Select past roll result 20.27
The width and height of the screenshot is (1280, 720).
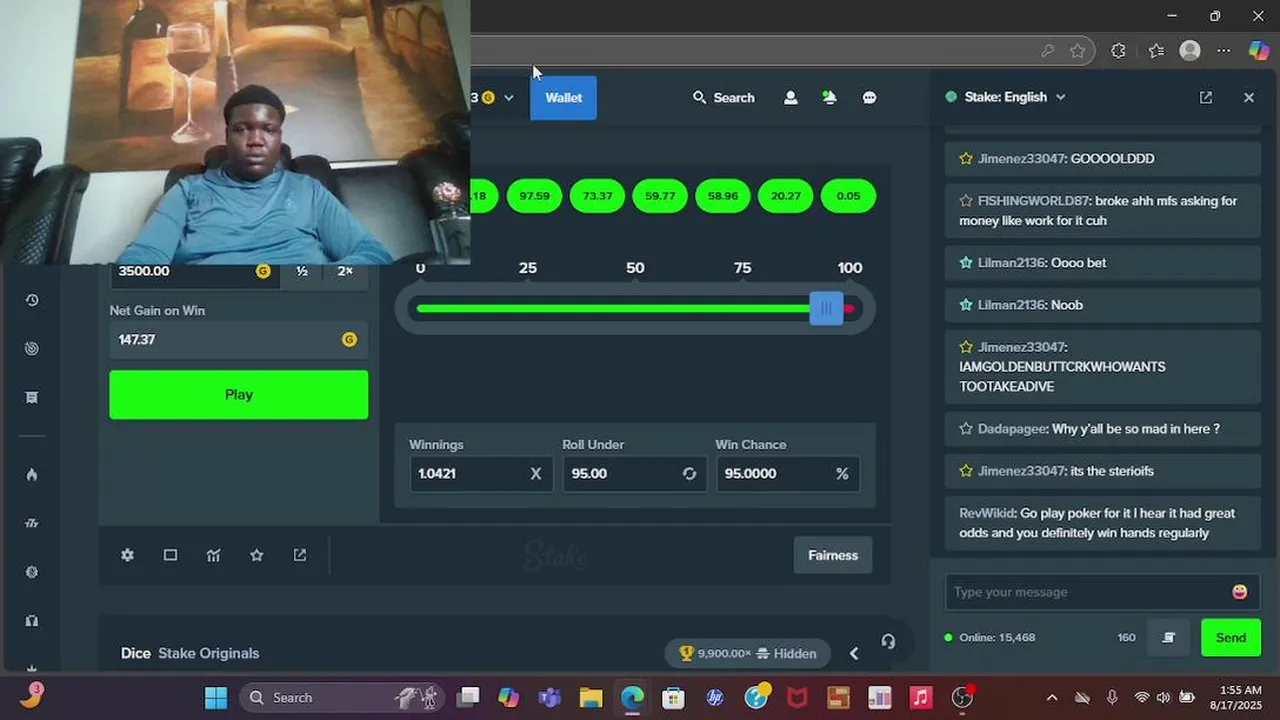tap(786, 196)
